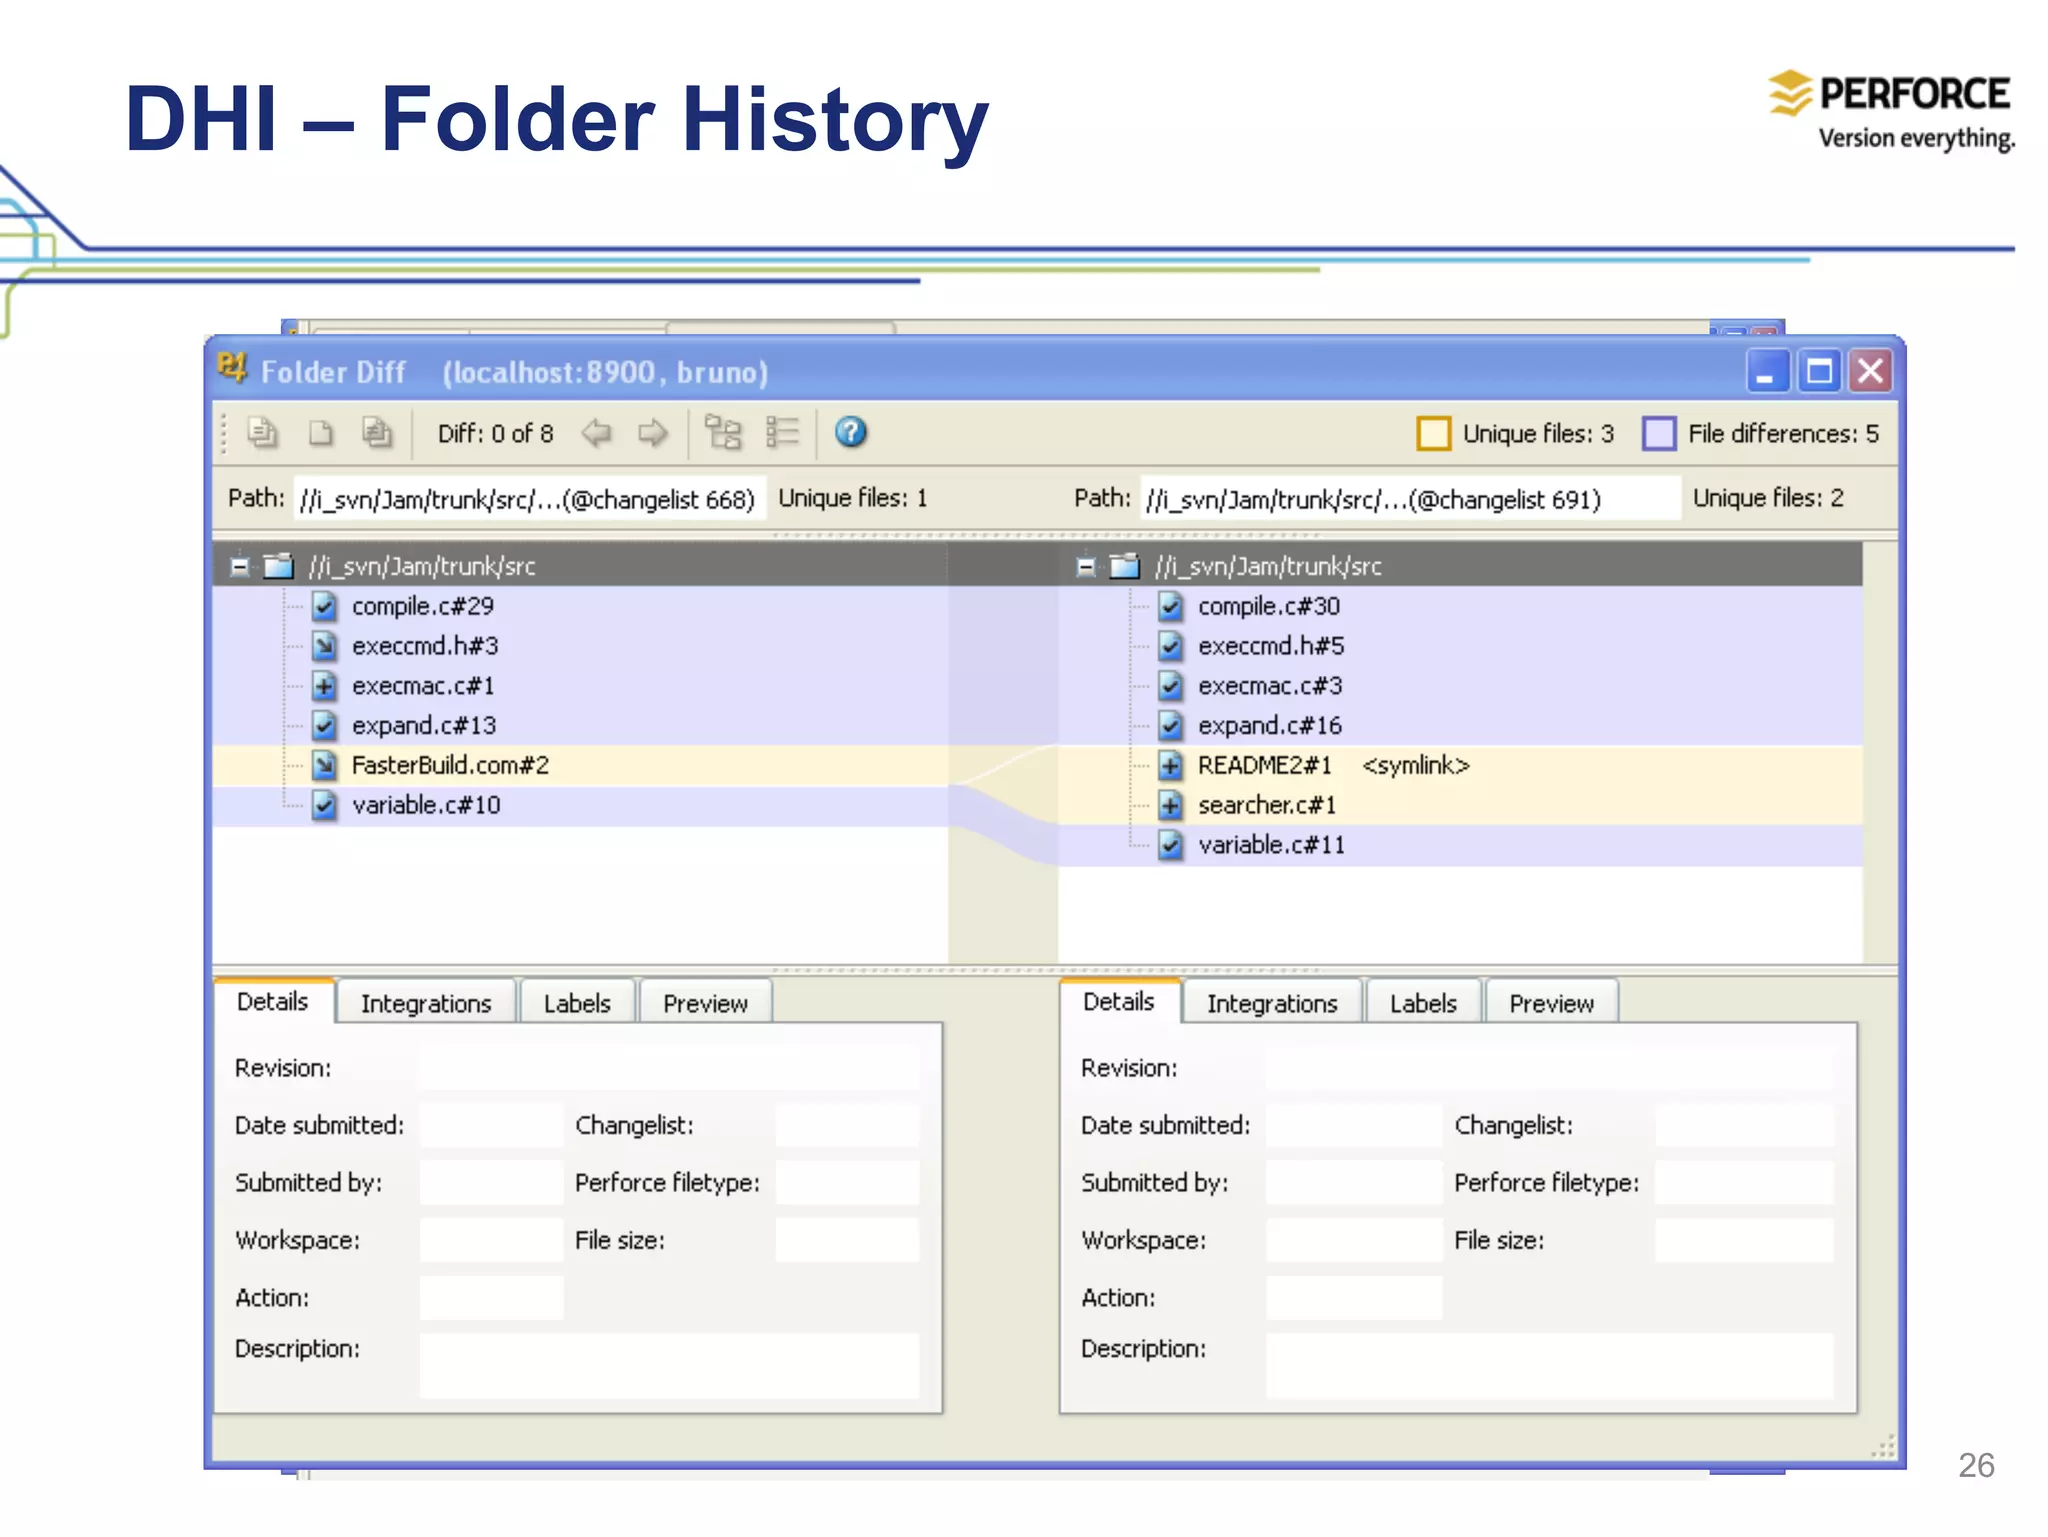Click file icon of compile.c#29
Viewport: 2048px width, 1537px height.
(324, 606)
